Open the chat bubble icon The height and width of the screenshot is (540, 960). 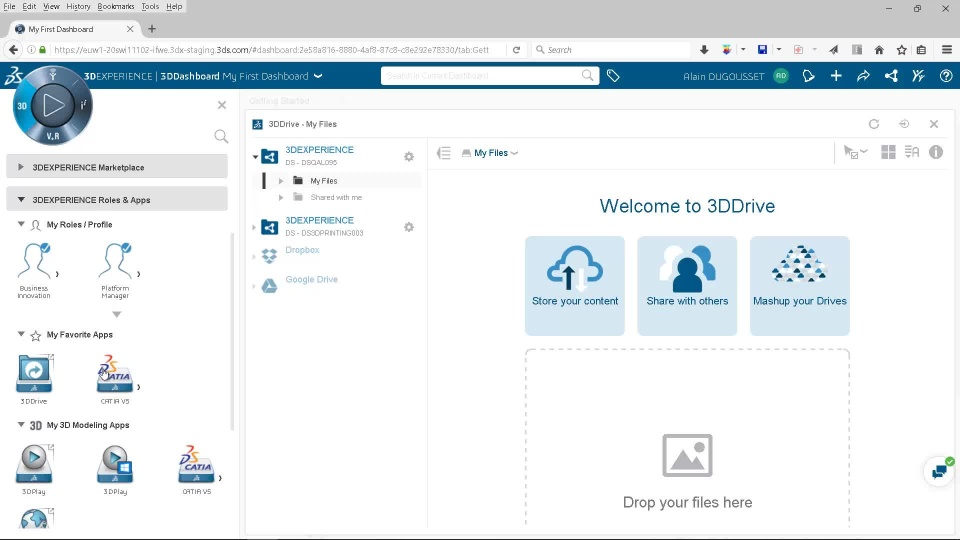click(x=939, y=471)
